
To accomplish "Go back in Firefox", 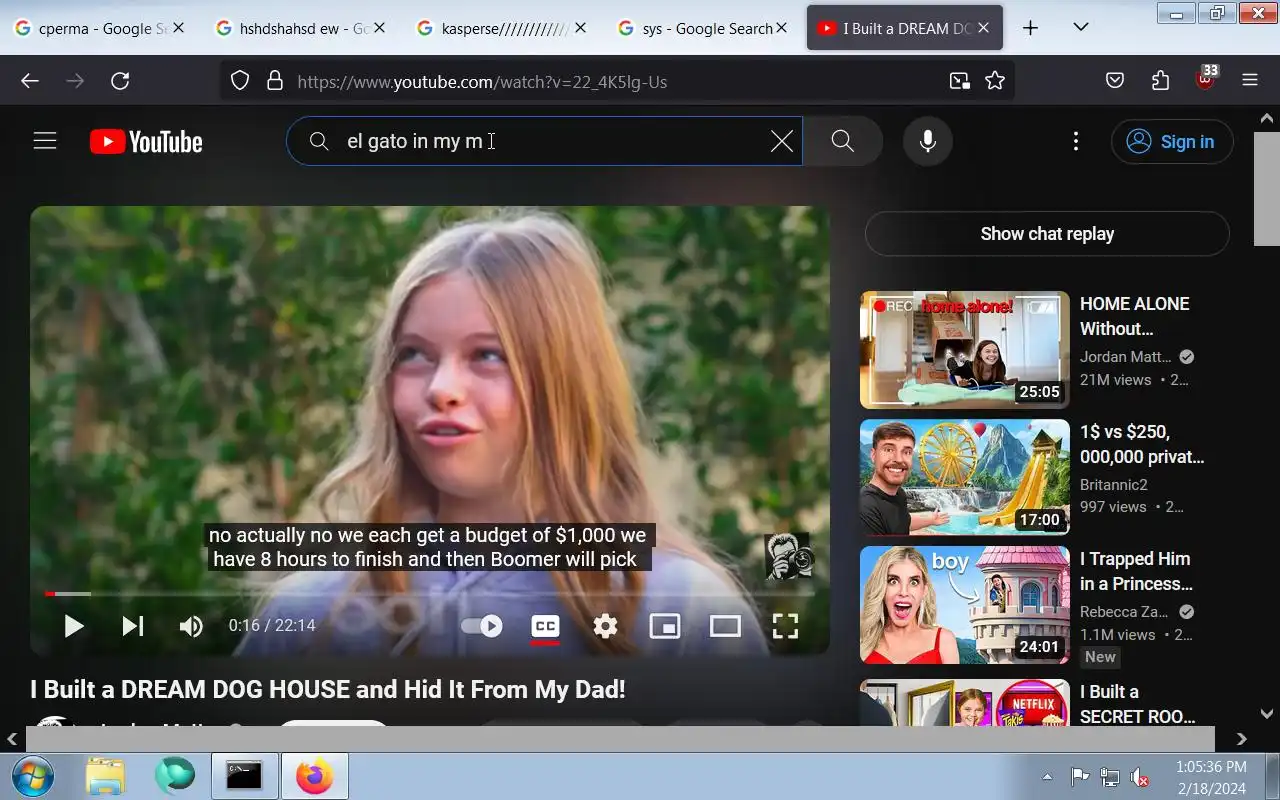I will [30, 81].
